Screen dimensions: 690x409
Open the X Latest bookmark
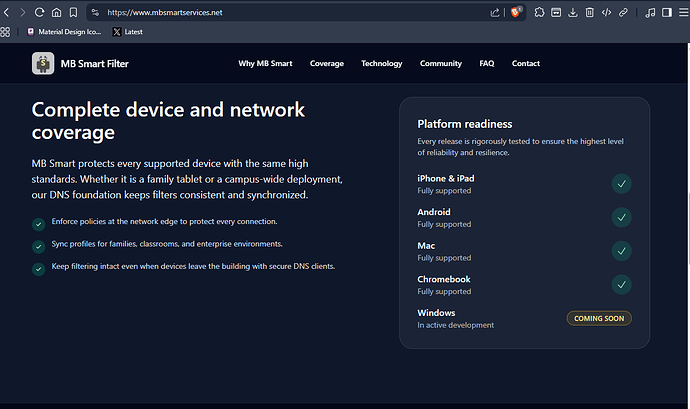pos(128,32)
